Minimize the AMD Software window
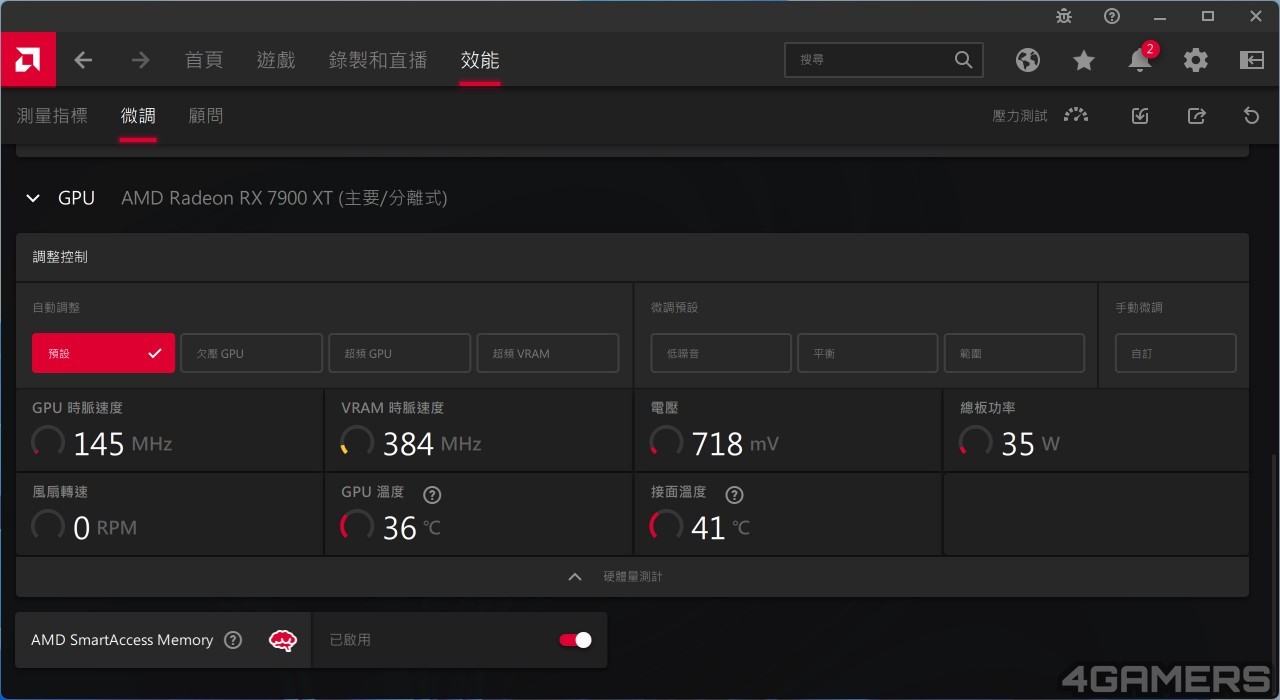This screenshot has width=1280, height=700. tap(1160, 16)
